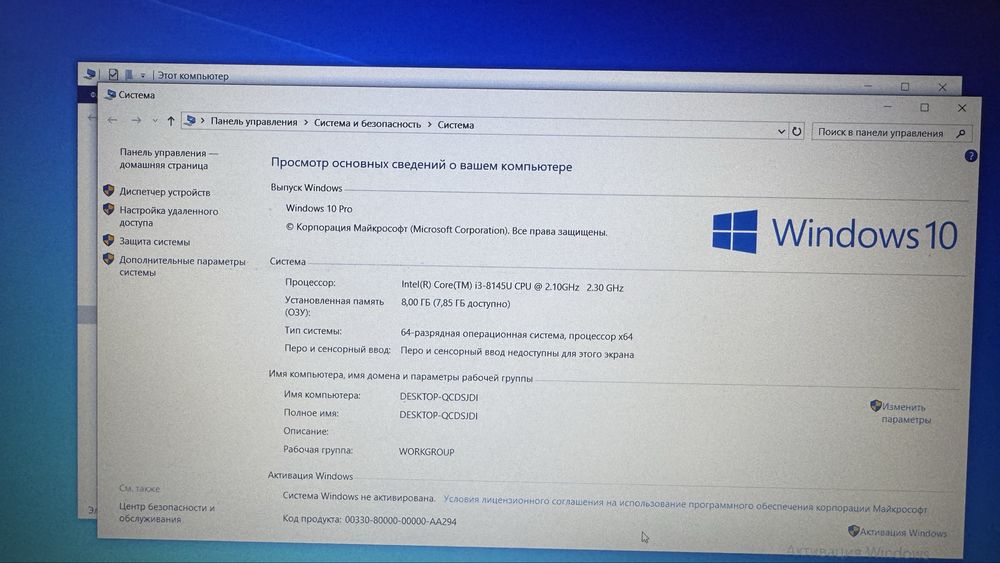
Task: Open the license terms link Условия лицензионного соглашения
Action: coord(685,504)
